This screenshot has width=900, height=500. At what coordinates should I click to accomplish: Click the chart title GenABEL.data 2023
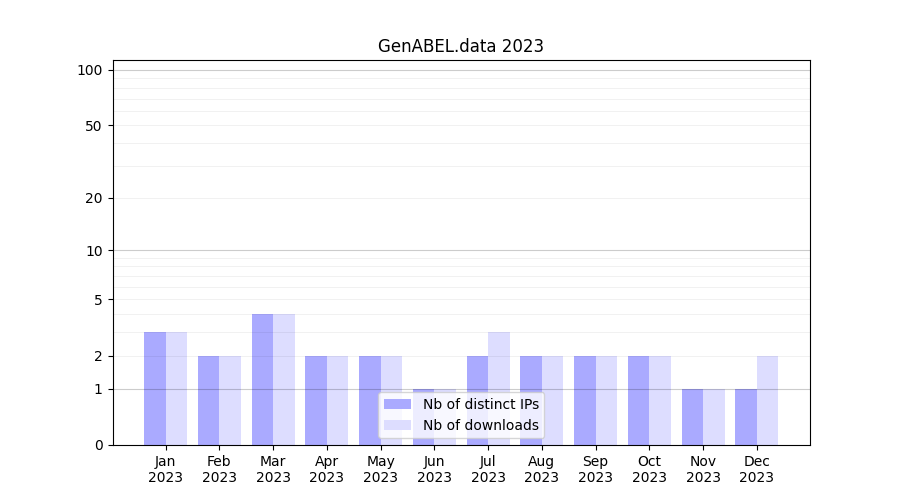460,46
